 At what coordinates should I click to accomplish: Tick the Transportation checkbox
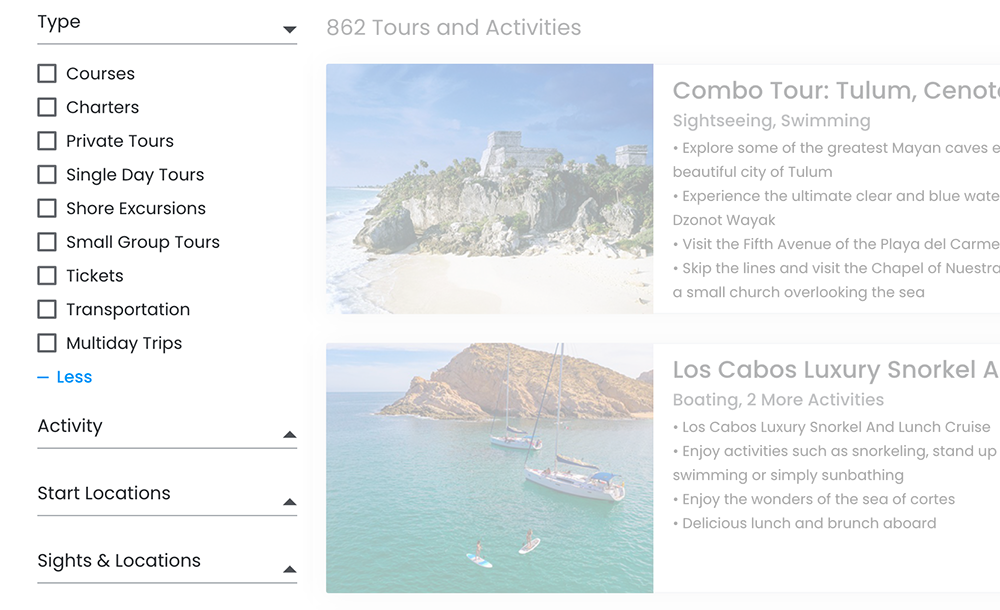[47, 309]
